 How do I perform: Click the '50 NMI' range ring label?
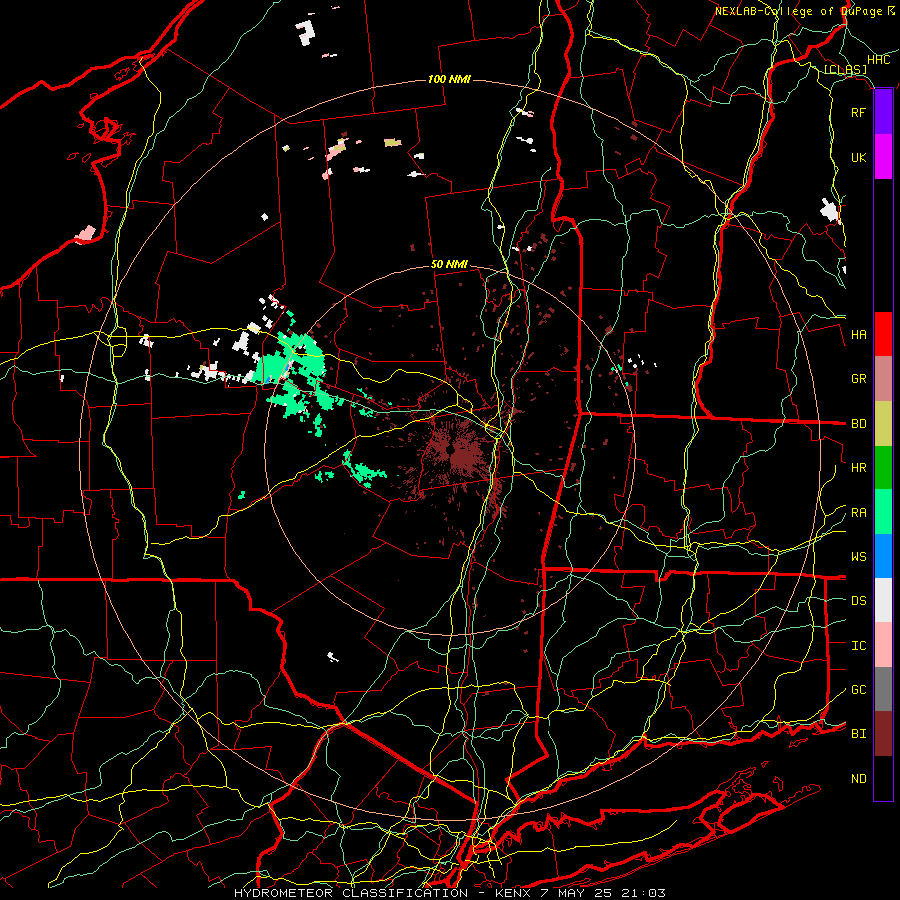click(x=449, y=265)
